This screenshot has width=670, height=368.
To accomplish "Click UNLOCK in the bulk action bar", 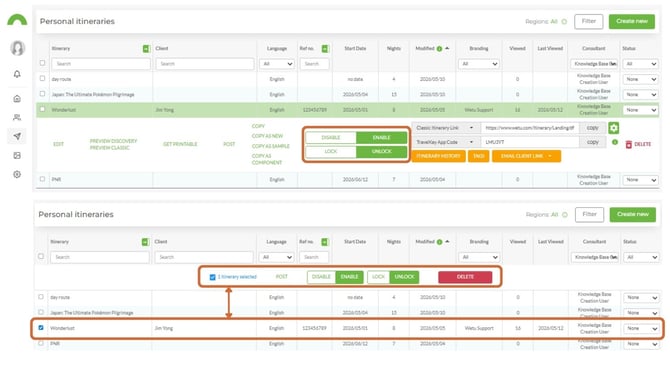I will (x=404, y=277).
